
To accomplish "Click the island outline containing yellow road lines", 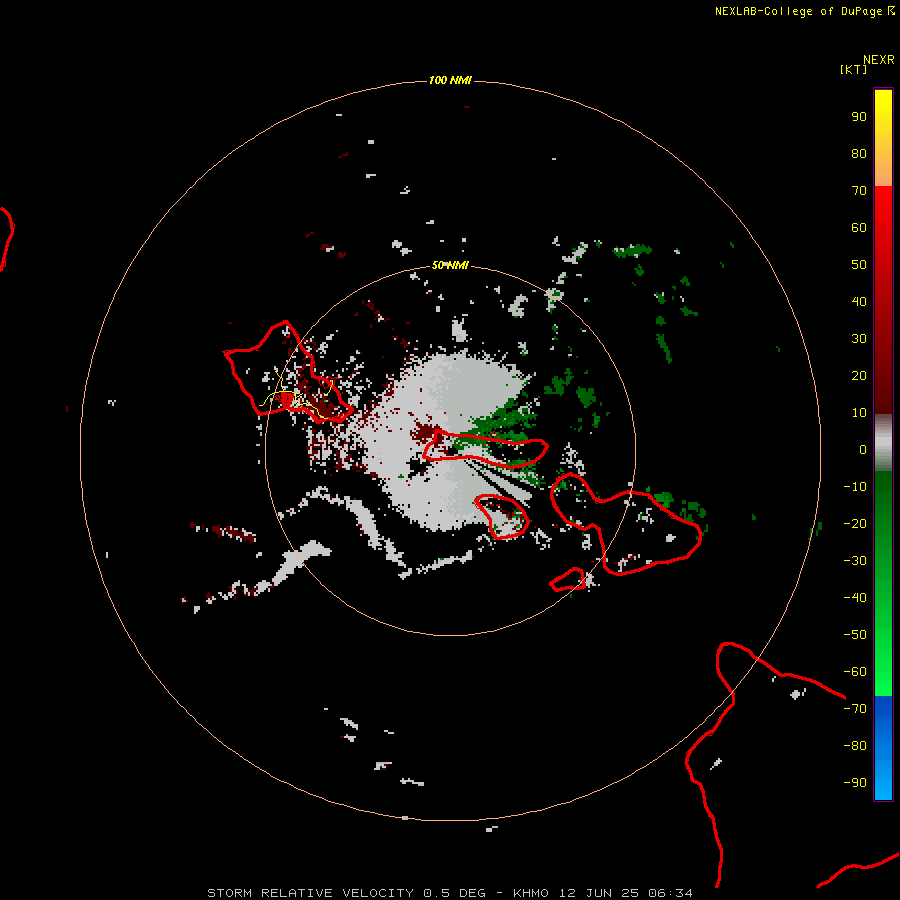I will tap(288, 372).
